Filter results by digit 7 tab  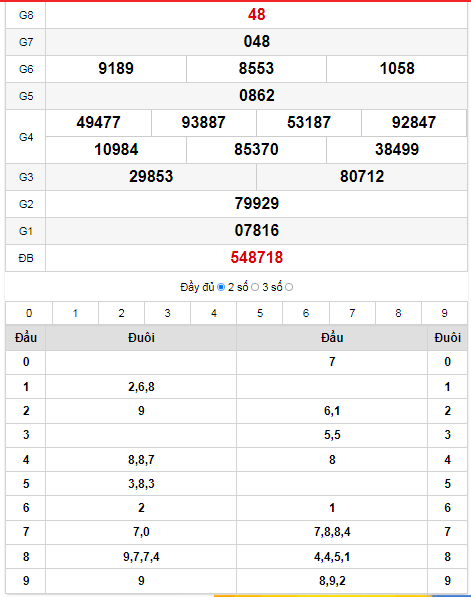click(352, 313)
